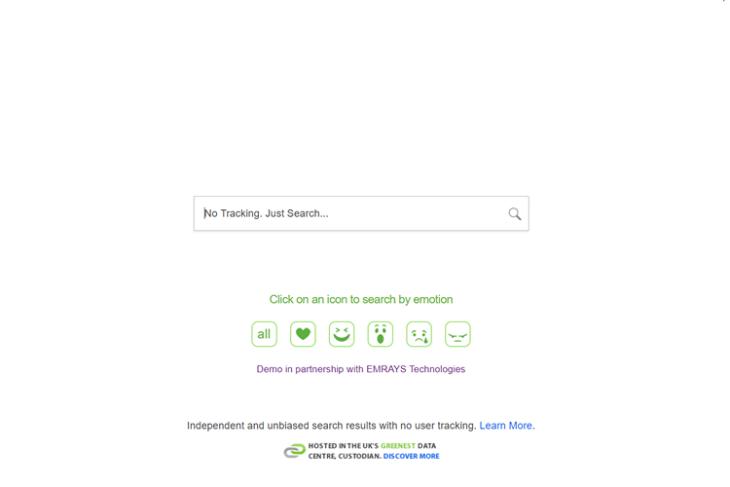The image size is (730, 487).
Task: Click the word 'Technologies' in partnership line
Action: click(x=437, y=369)
